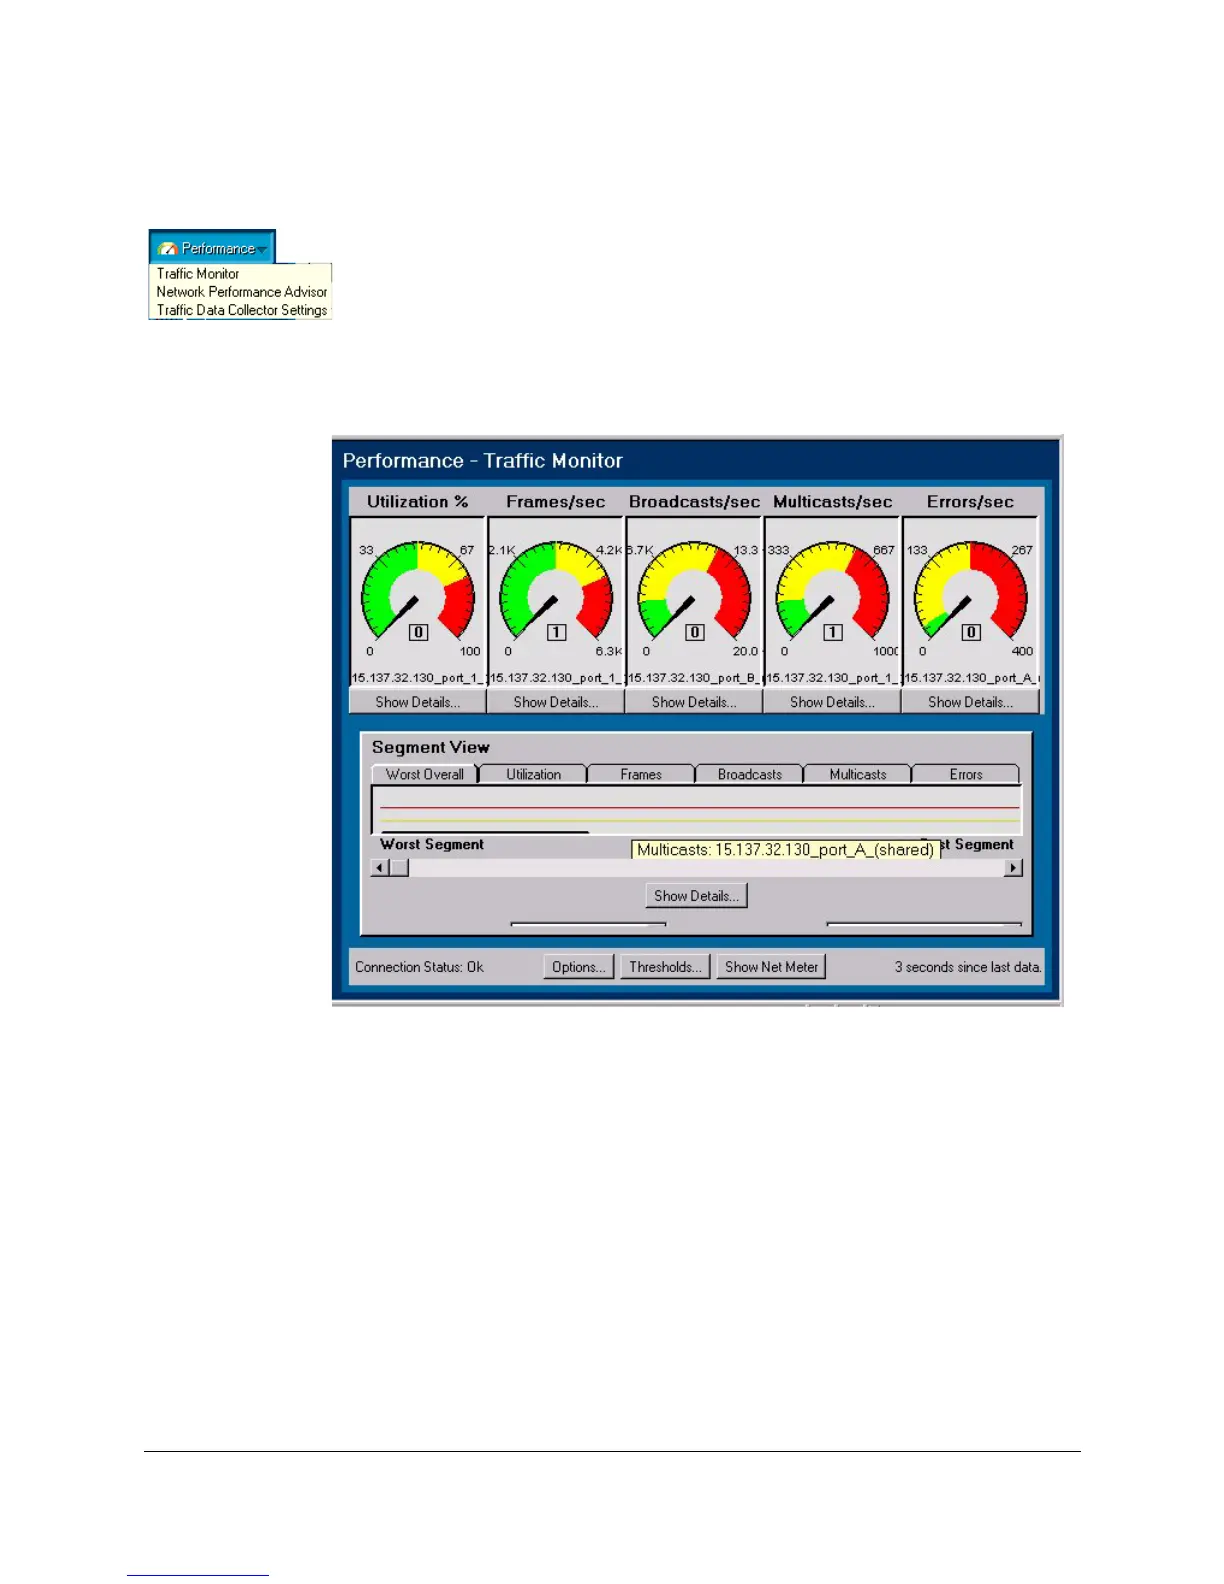This screenshot has width=1224, height=1584.
Task: Click Segment View scrollbar left arrow
Action: 380,867
